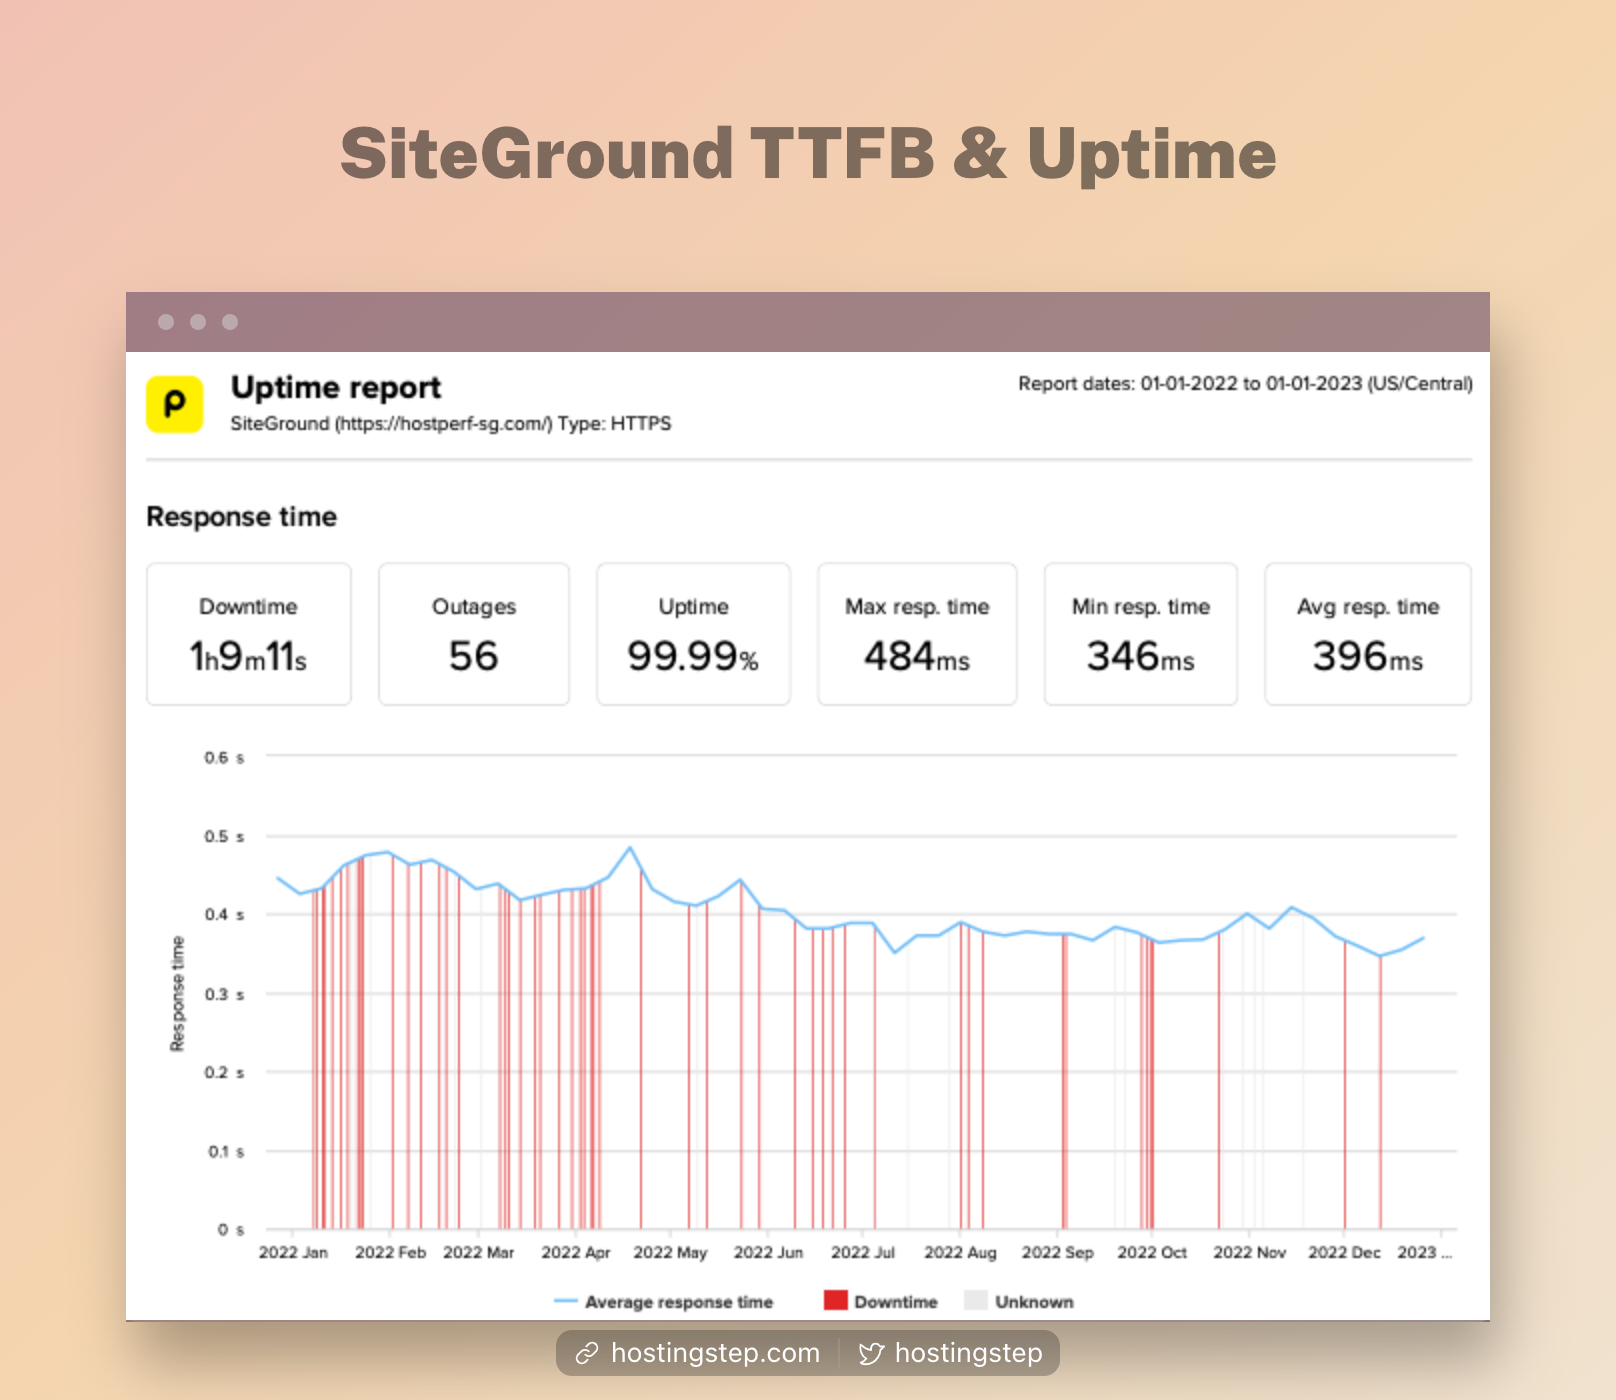Click the '0.1 s' y-axis label

[226, 1151]
